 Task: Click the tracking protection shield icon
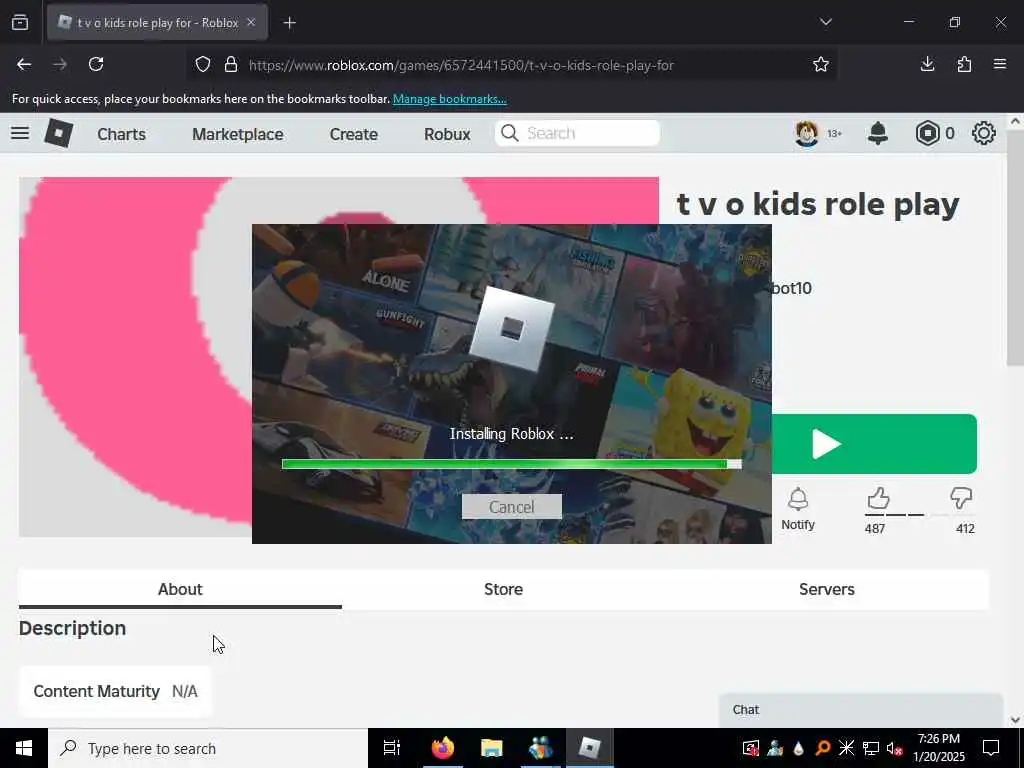tap(203, 64)
